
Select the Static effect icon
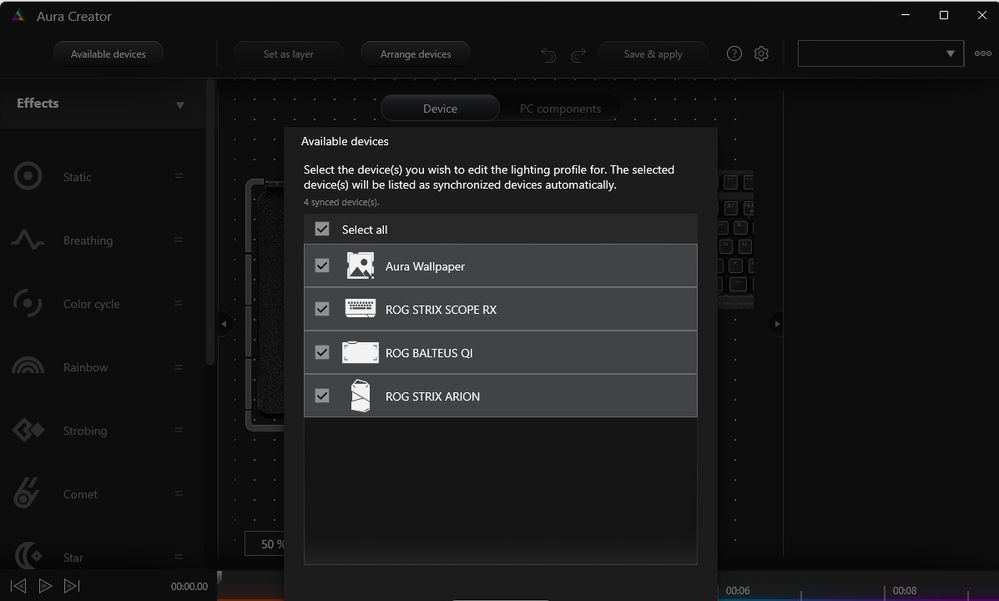click(x=28, y=177)
